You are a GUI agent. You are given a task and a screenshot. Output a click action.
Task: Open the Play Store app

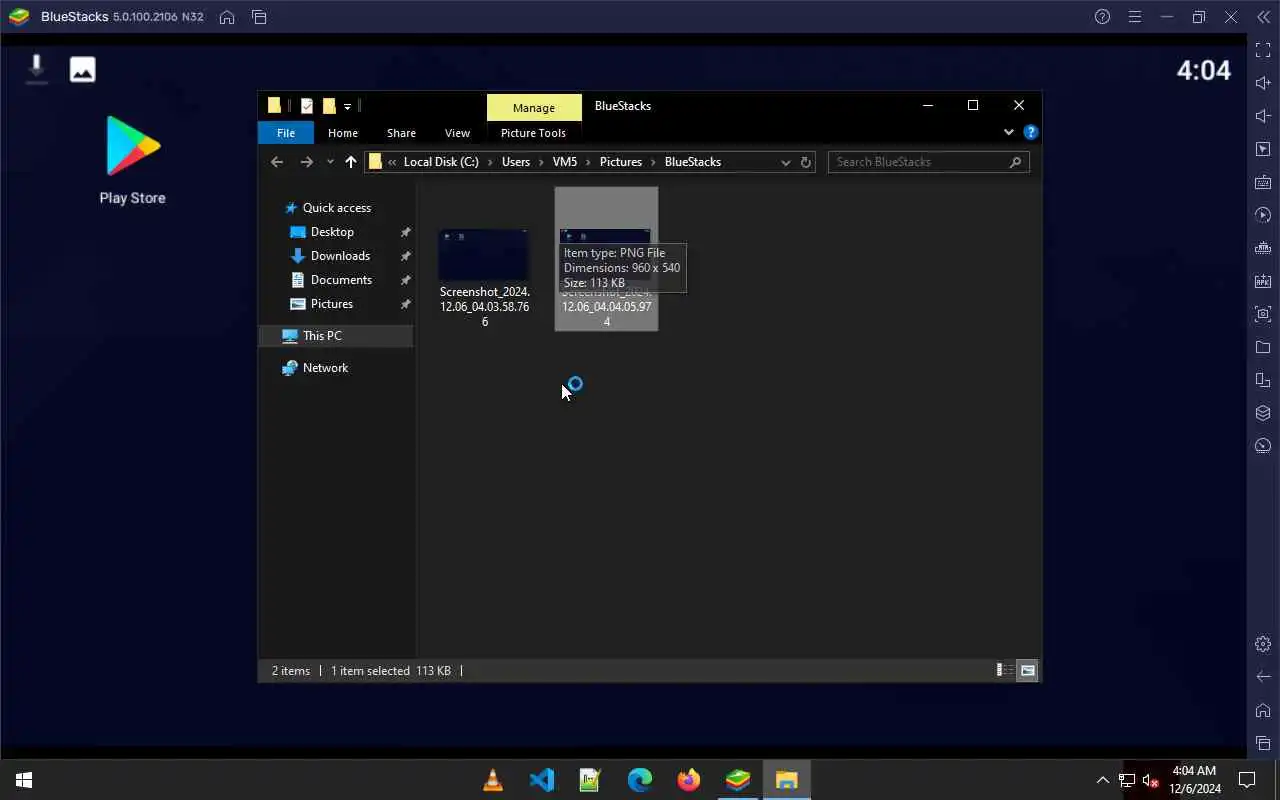point(133,160)
